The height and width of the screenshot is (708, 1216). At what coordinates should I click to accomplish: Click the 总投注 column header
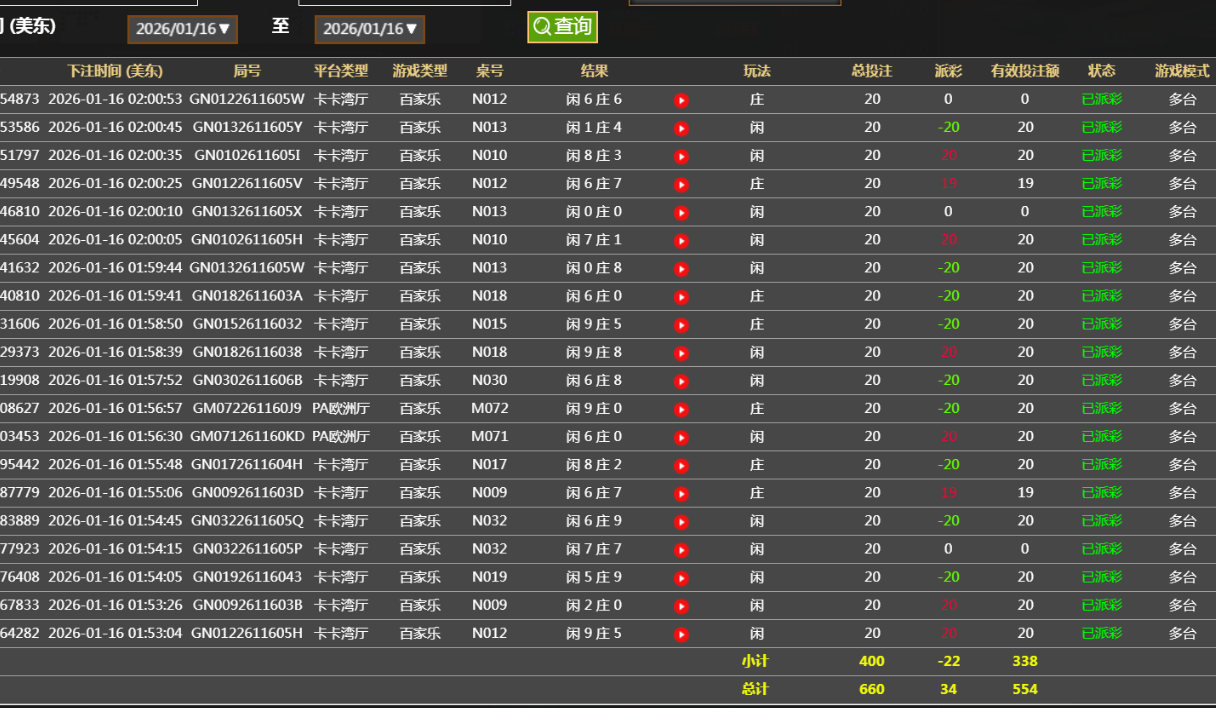(x=872, y=71)
